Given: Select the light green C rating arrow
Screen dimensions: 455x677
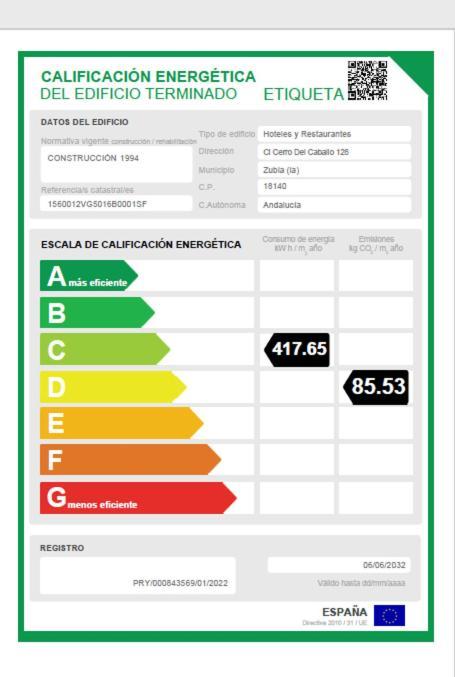Looking at the screenshot, I should click(105, 349).
